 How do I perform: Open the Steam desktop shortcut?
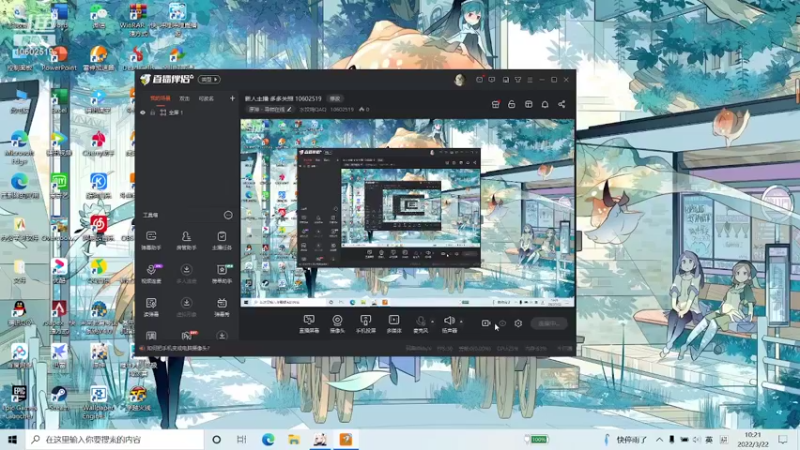point(59,399)
